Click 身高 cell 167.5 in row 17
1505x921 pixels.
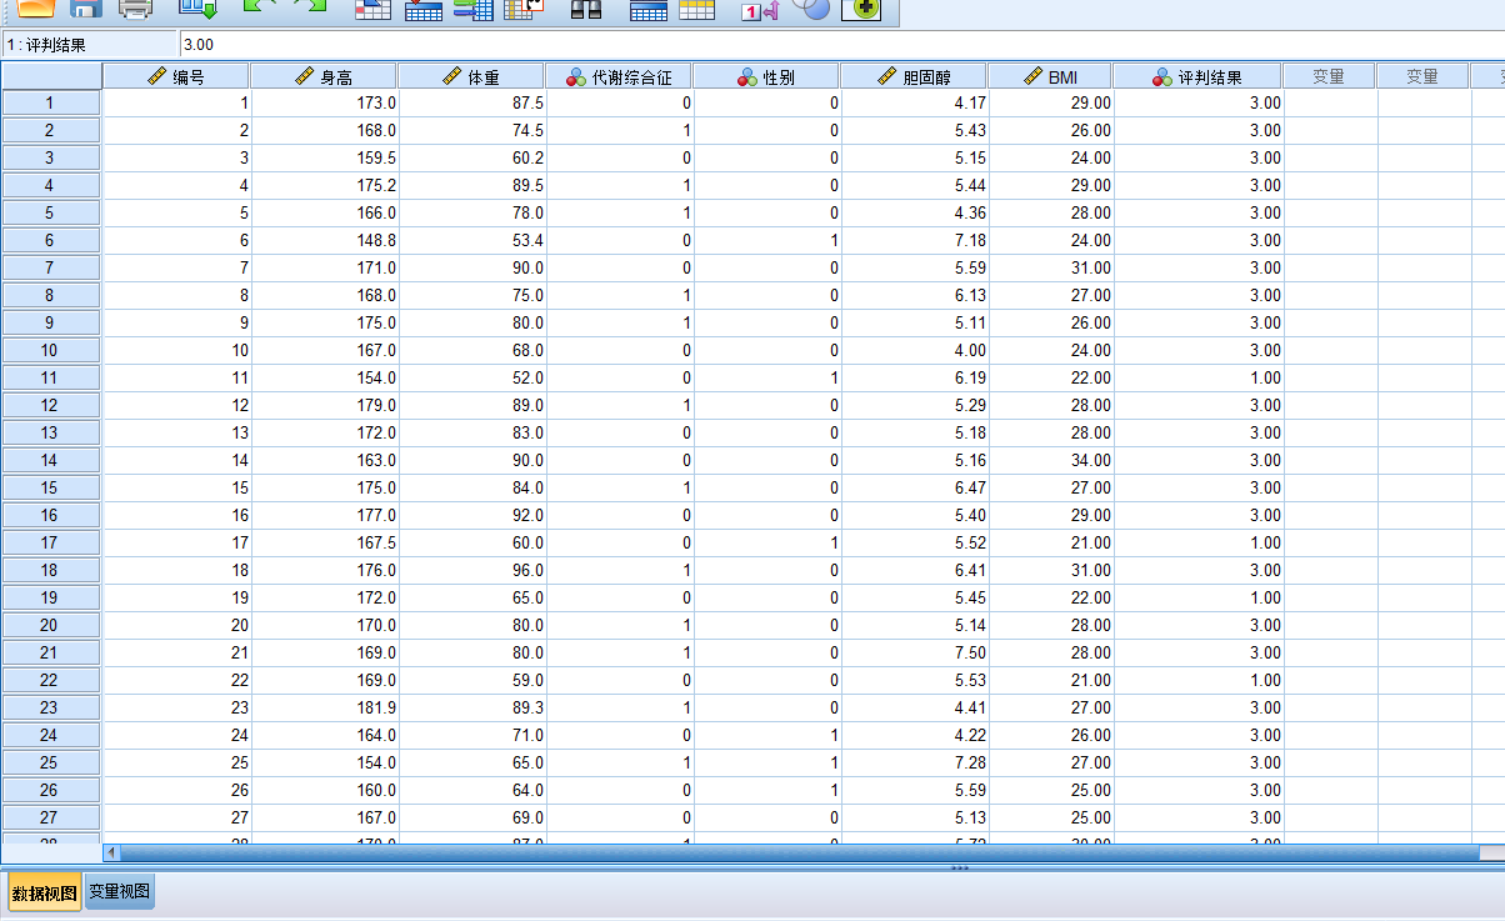(325, 543)
